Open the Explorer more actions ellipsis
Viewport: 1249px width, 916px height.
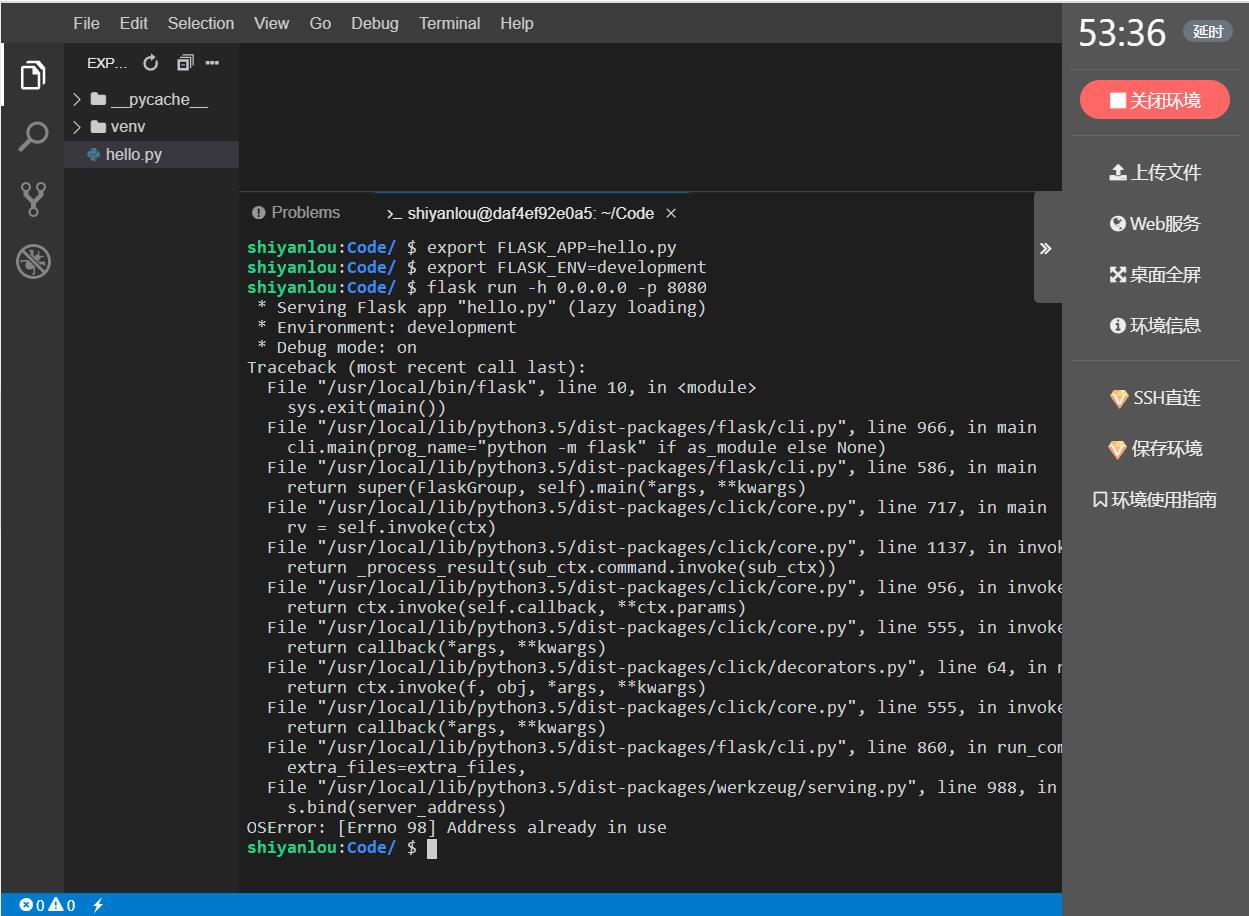click(212, 63)
